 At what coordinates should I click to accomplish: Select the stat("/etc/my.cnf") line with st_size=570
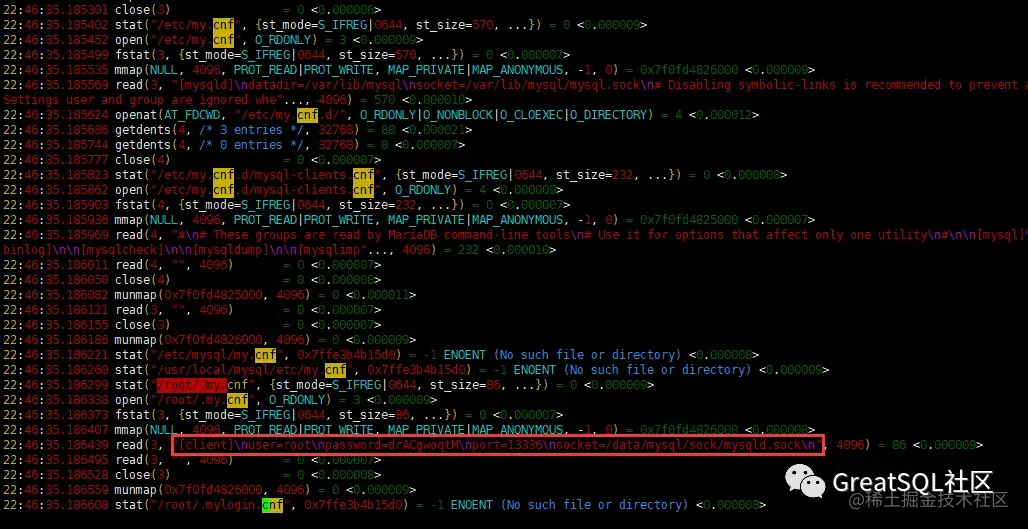tap(325, 25)
